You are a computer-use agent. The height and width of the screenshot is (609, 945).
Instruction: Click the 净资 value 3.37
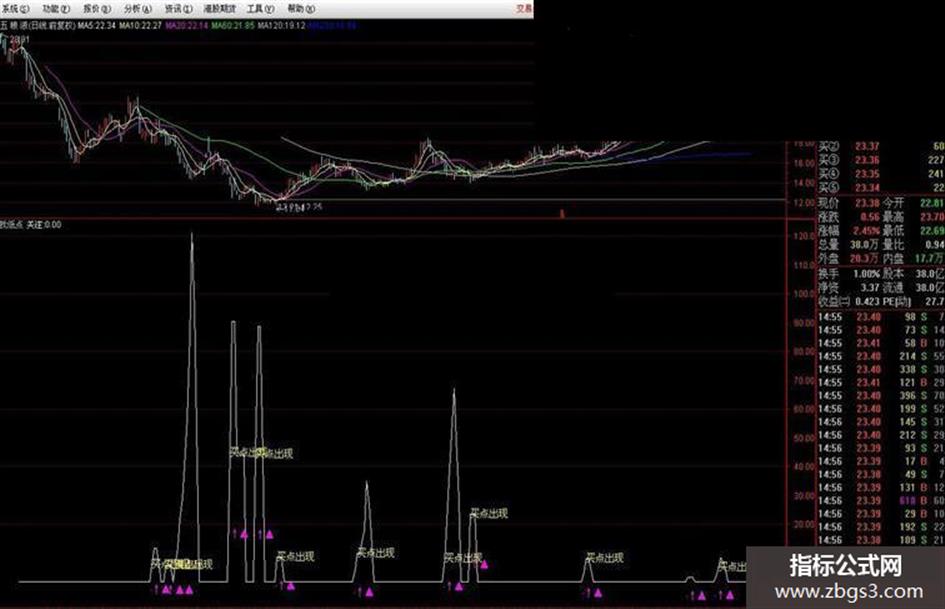[x=870, y=287]
